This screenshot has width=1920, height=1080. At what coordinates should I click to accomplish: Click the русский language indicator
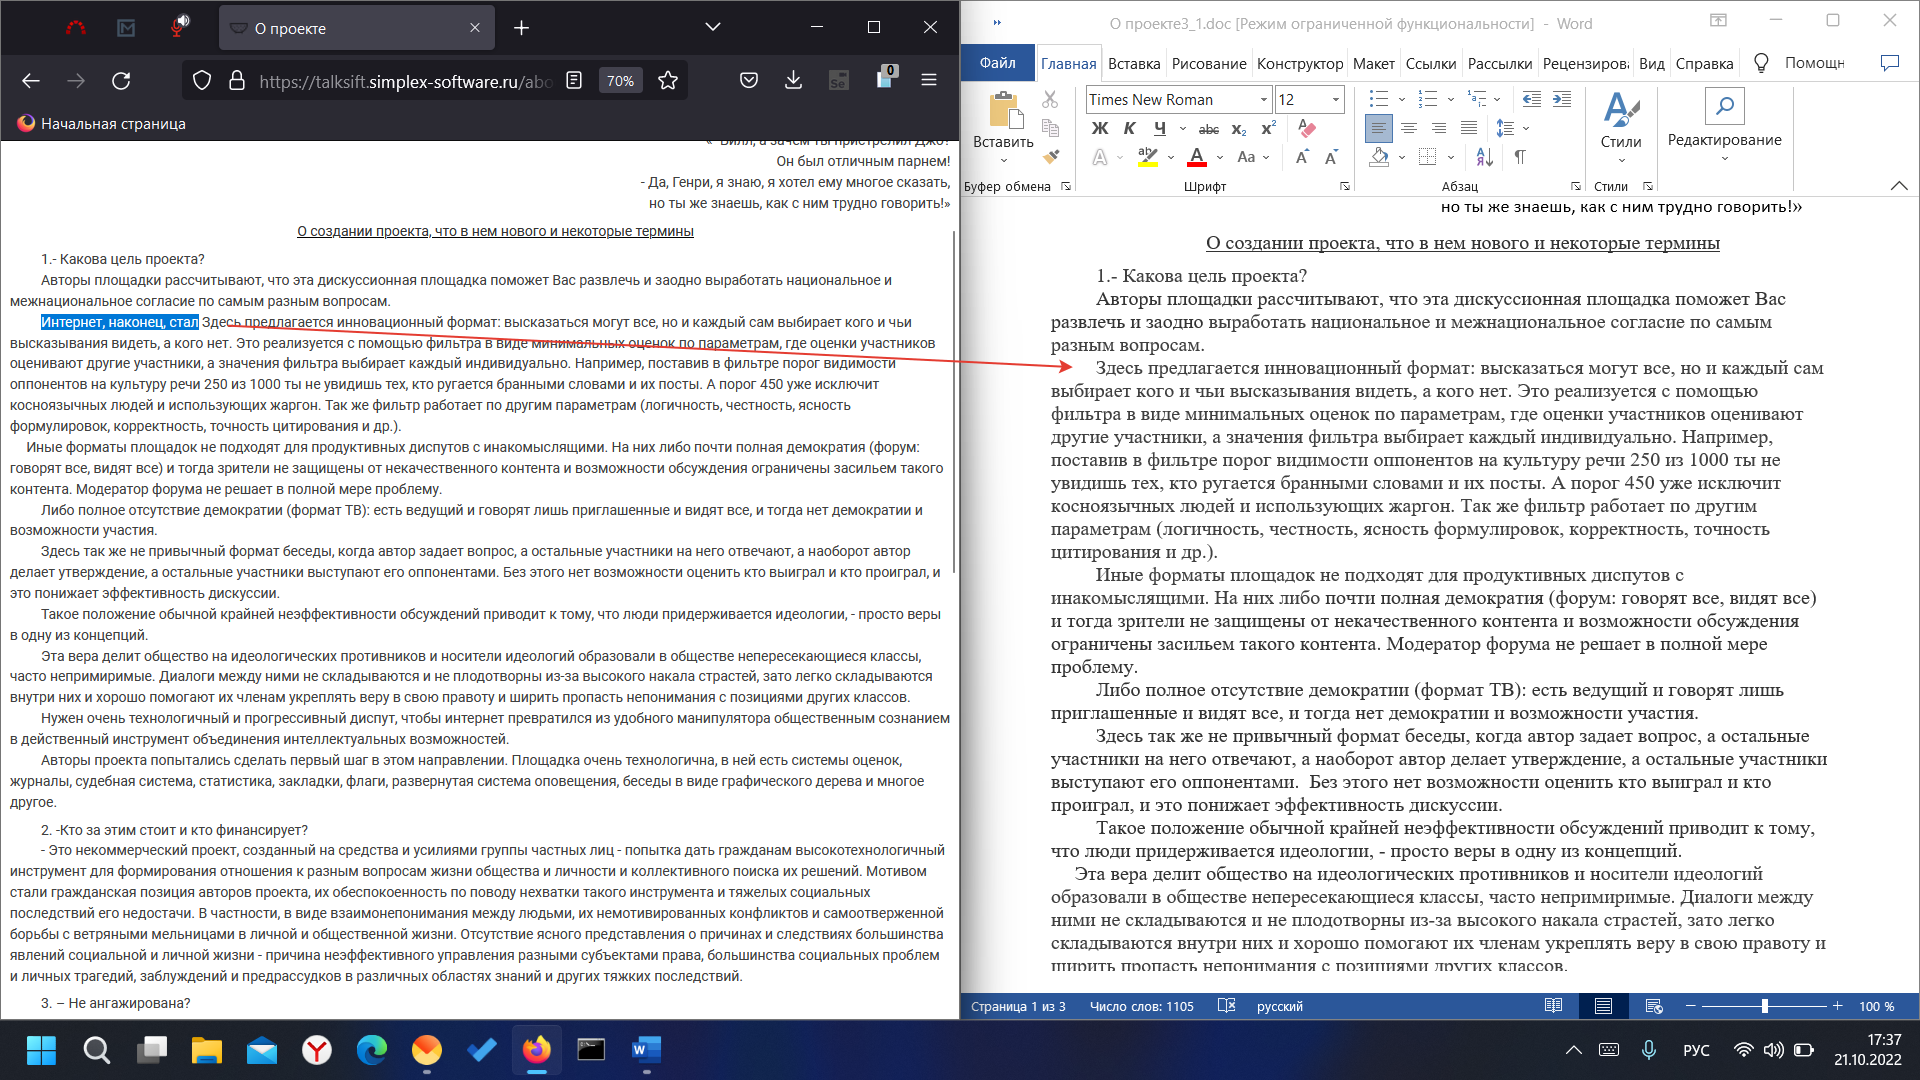pyautogui.click(x=1279, y=1006)
